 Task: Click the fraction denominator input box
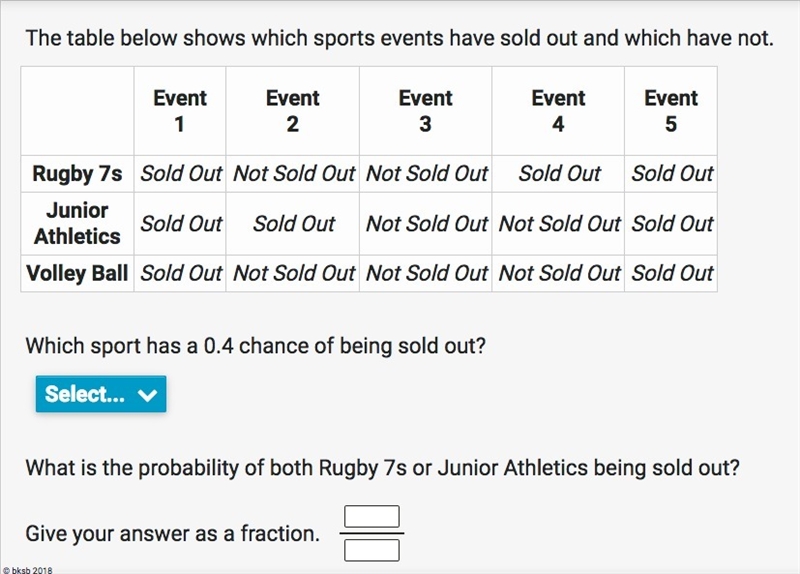click(x=372, y=551)
